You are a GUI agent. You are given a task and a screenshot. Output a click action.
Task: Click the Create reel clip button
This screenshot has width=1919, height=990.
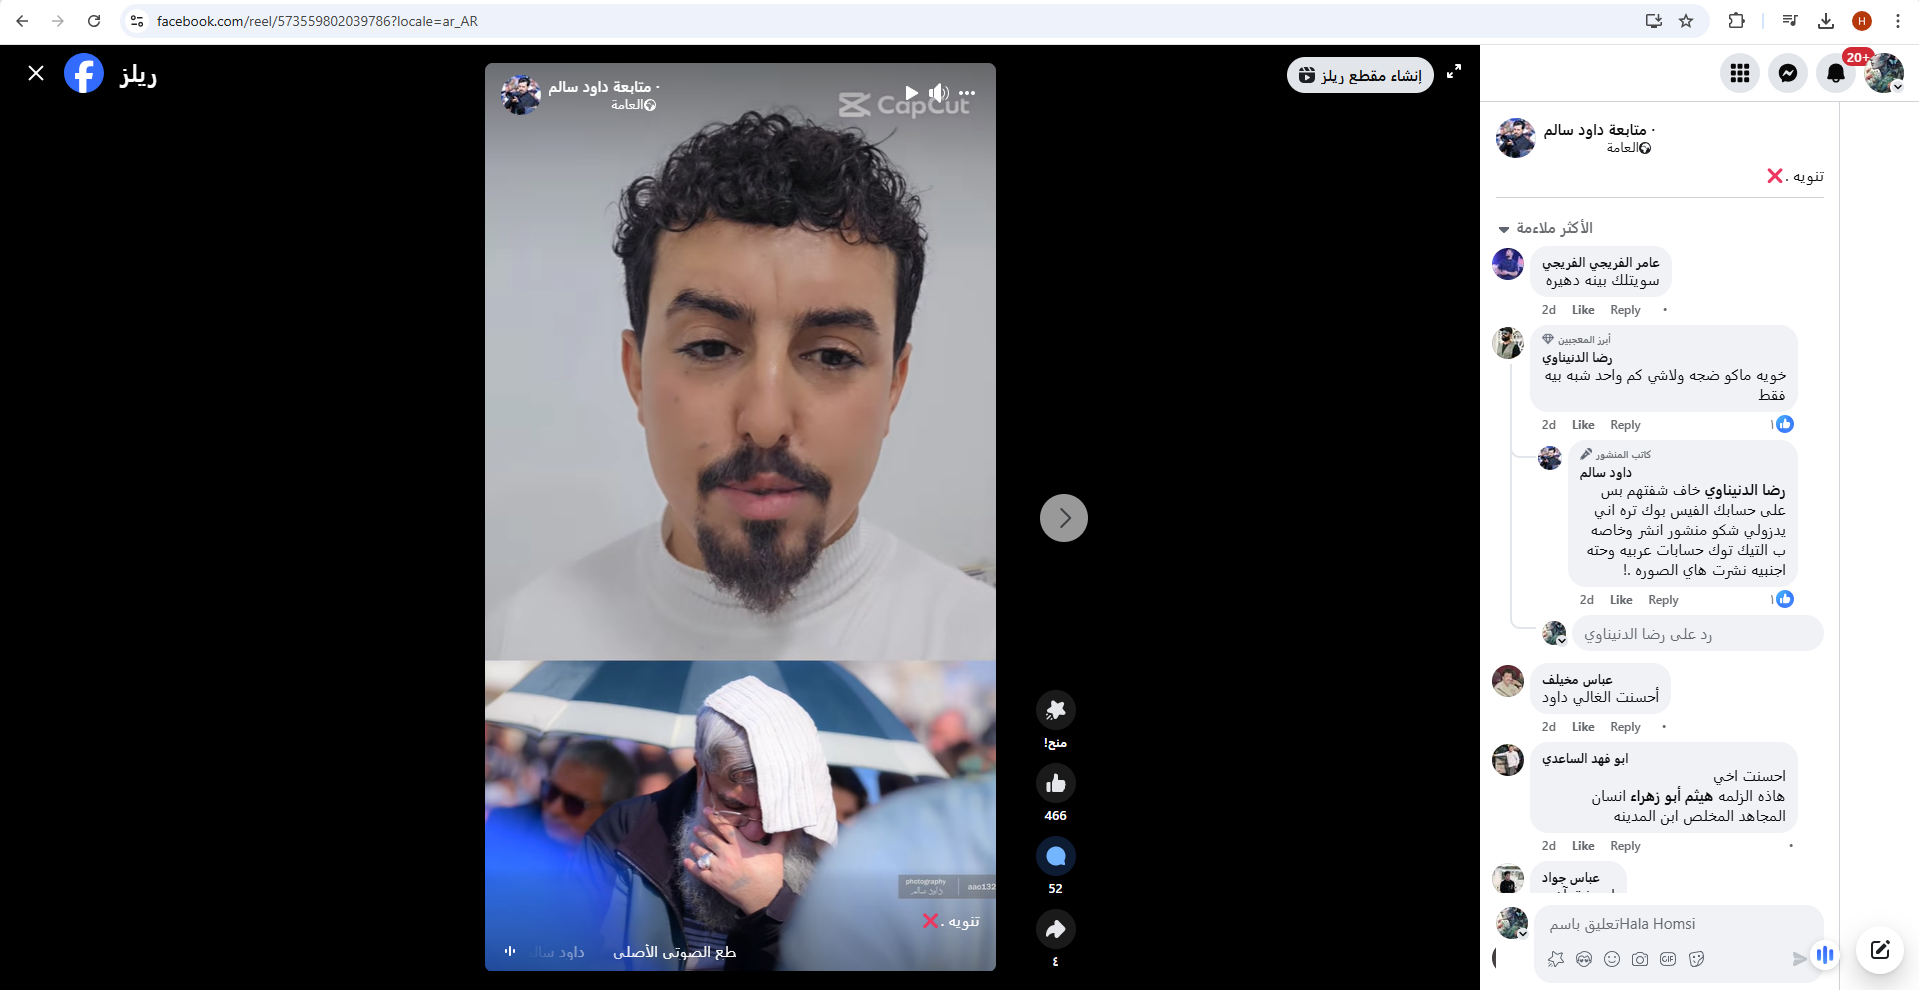point(1360,75)
